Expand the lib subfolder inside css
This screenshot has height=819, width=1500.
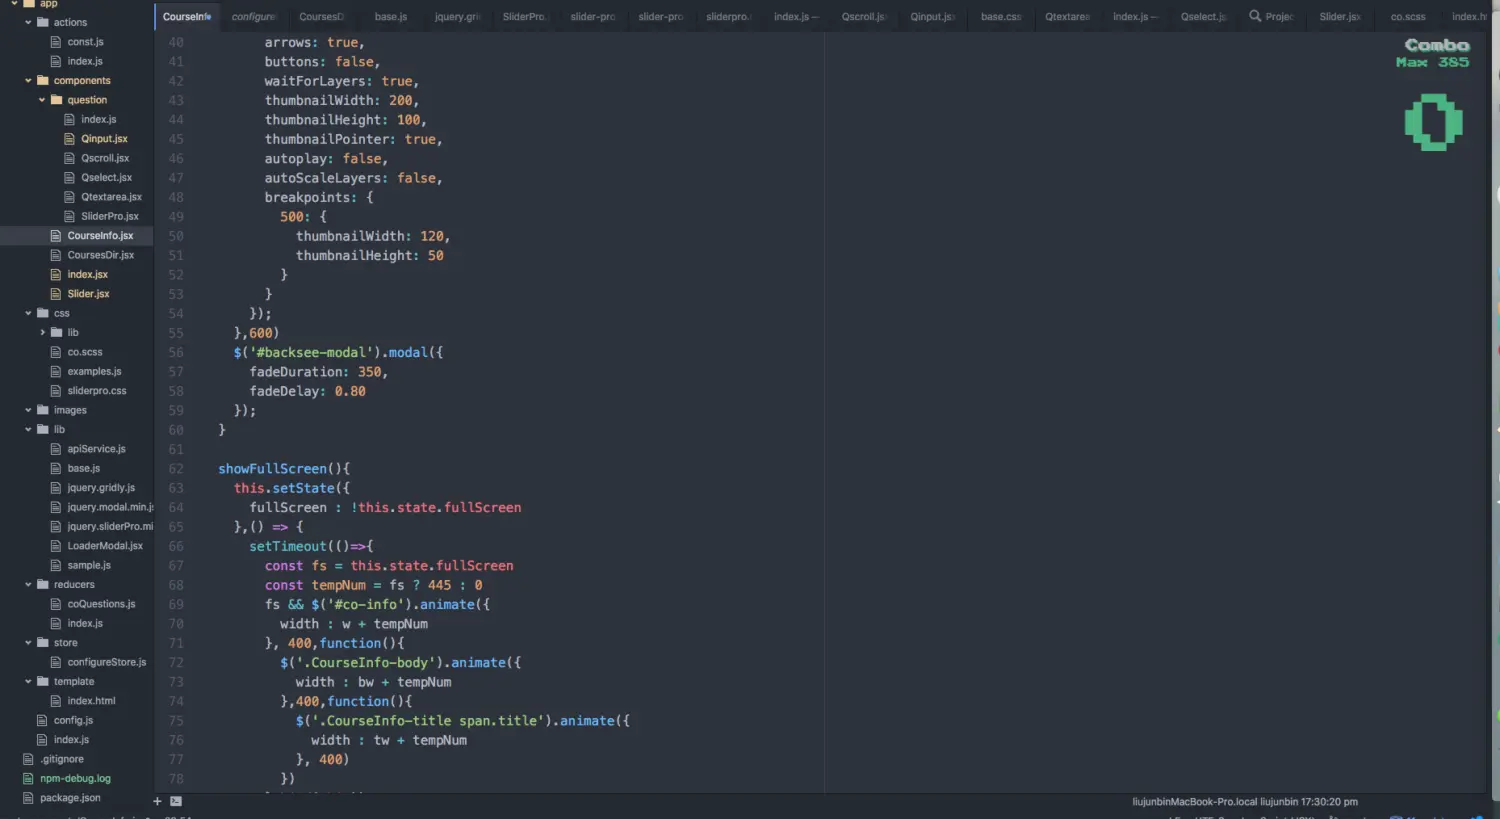tap(42, 333)
